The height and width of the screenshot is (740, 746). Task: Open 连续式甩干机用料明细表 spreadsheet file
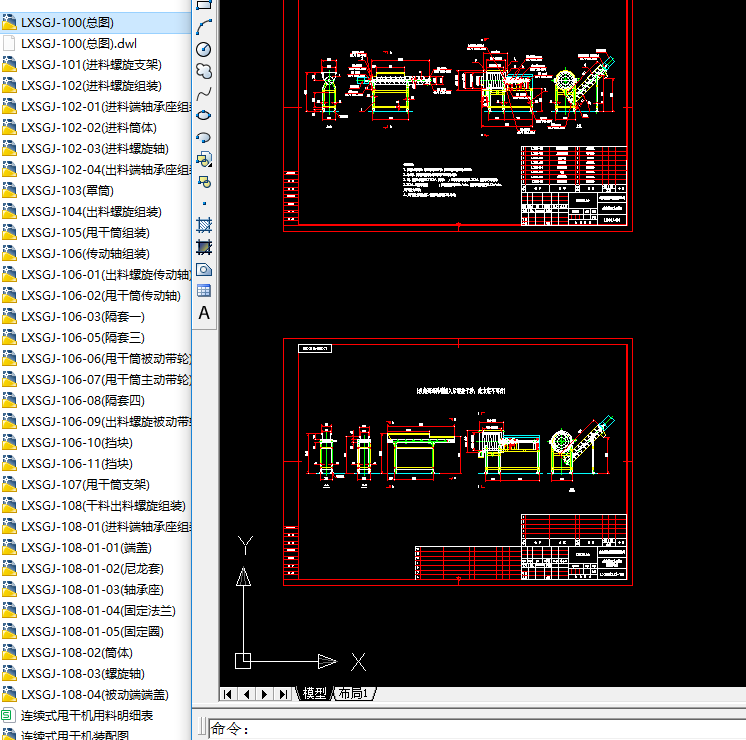point(87,716)
